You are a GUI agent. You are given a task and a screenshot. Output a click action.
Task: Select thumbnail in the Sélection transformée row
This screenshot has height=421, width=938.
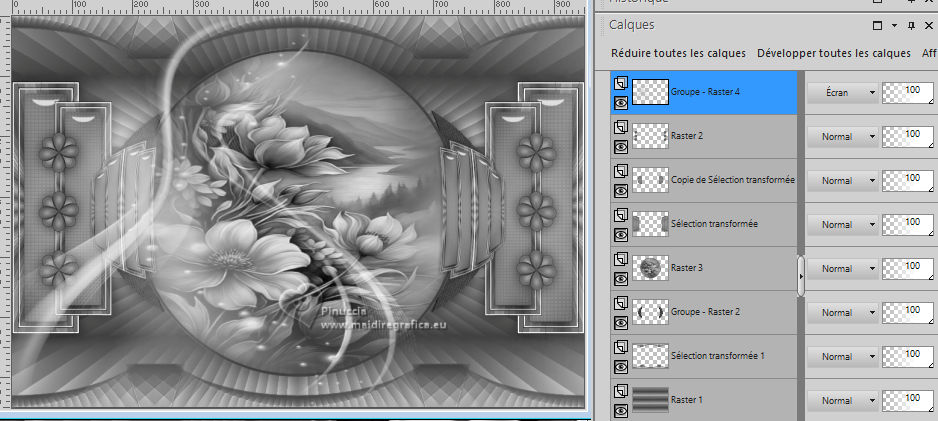pyautogui.click(x=650, y=224)
